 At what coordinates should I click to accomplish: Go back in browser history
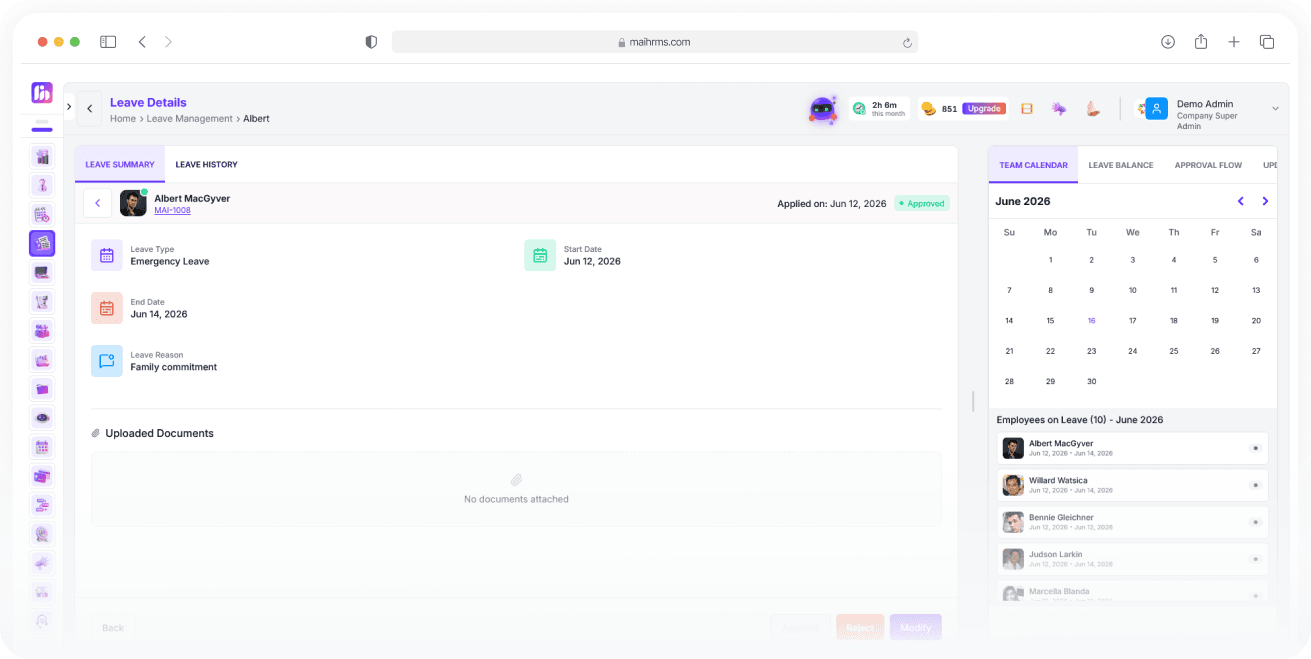point(142,42)
